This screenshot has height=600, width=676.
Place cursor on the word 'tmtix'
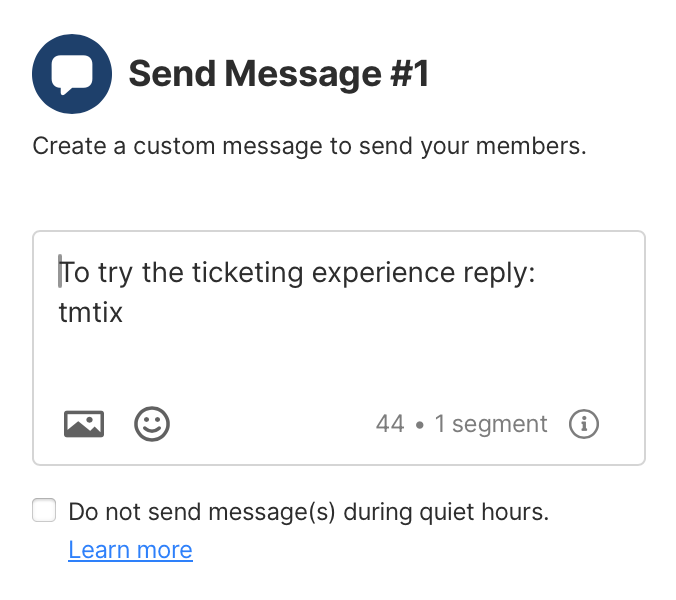coord(91,312)
